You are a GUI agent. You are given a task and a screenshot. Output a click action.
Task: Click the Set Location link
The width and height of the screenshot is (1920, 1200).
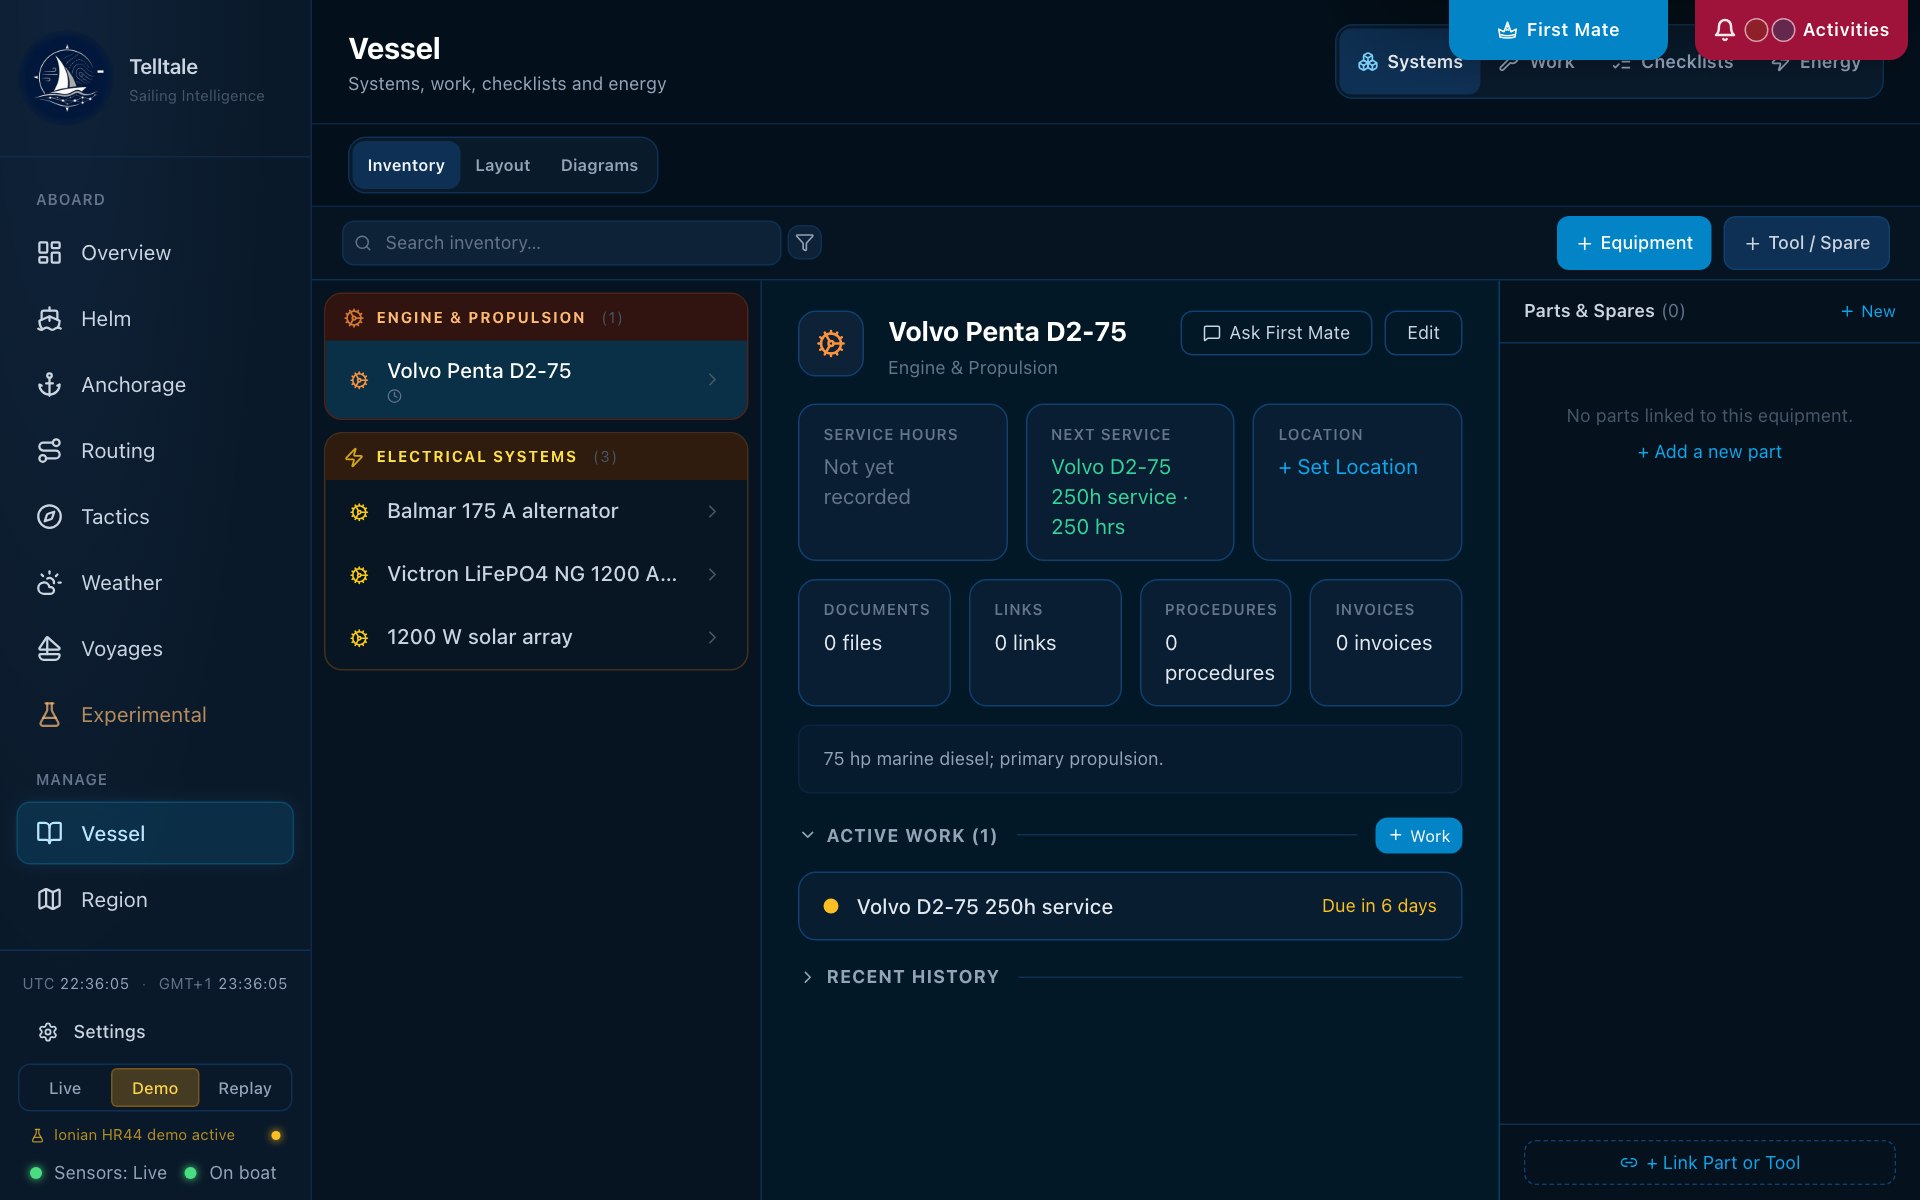[x=1348, y=467]
